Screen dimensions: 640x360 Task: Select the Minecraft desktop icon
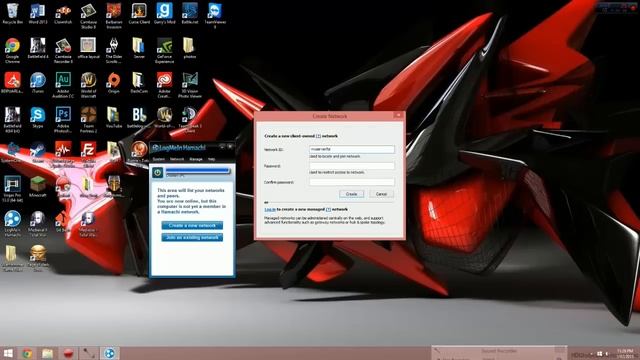[x=38, y=187]
